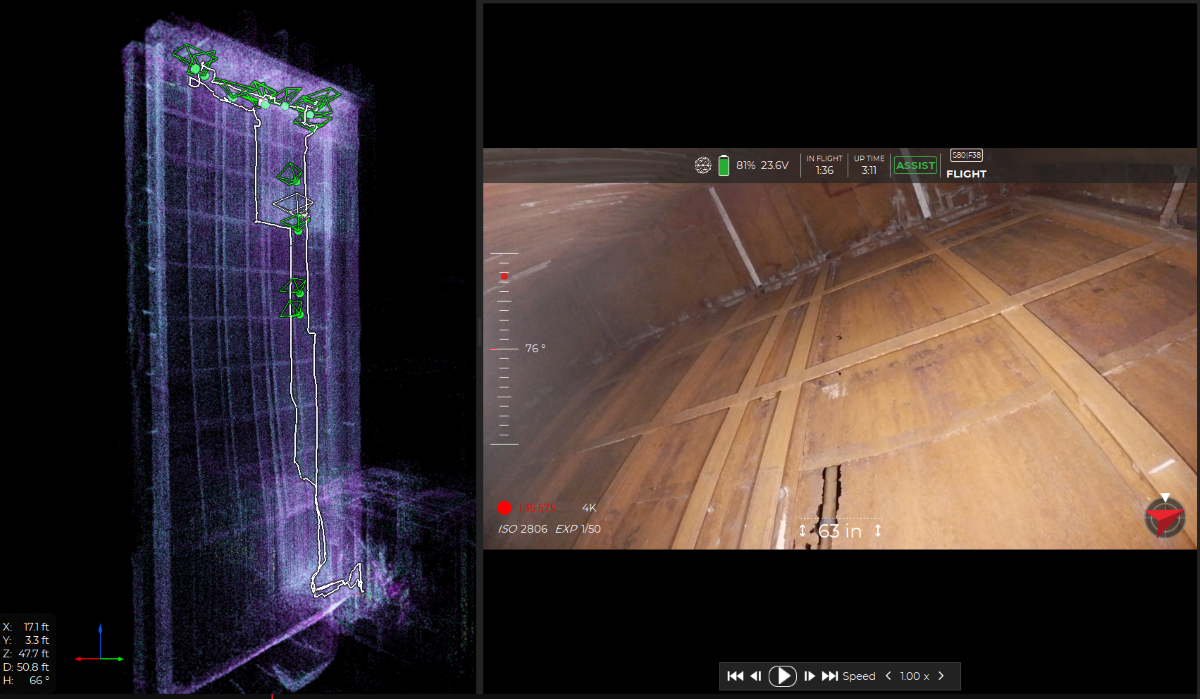Click the green ASSIST mode badge
1200x699 pixels.
(x=915, y=165)
